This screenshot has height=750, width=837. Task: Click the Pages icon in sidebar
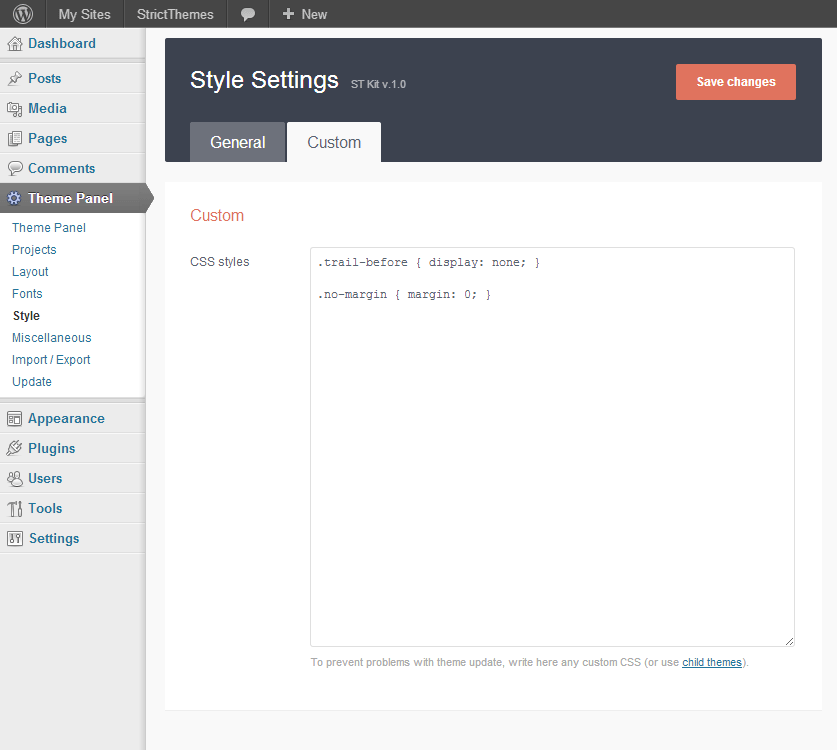15,139
